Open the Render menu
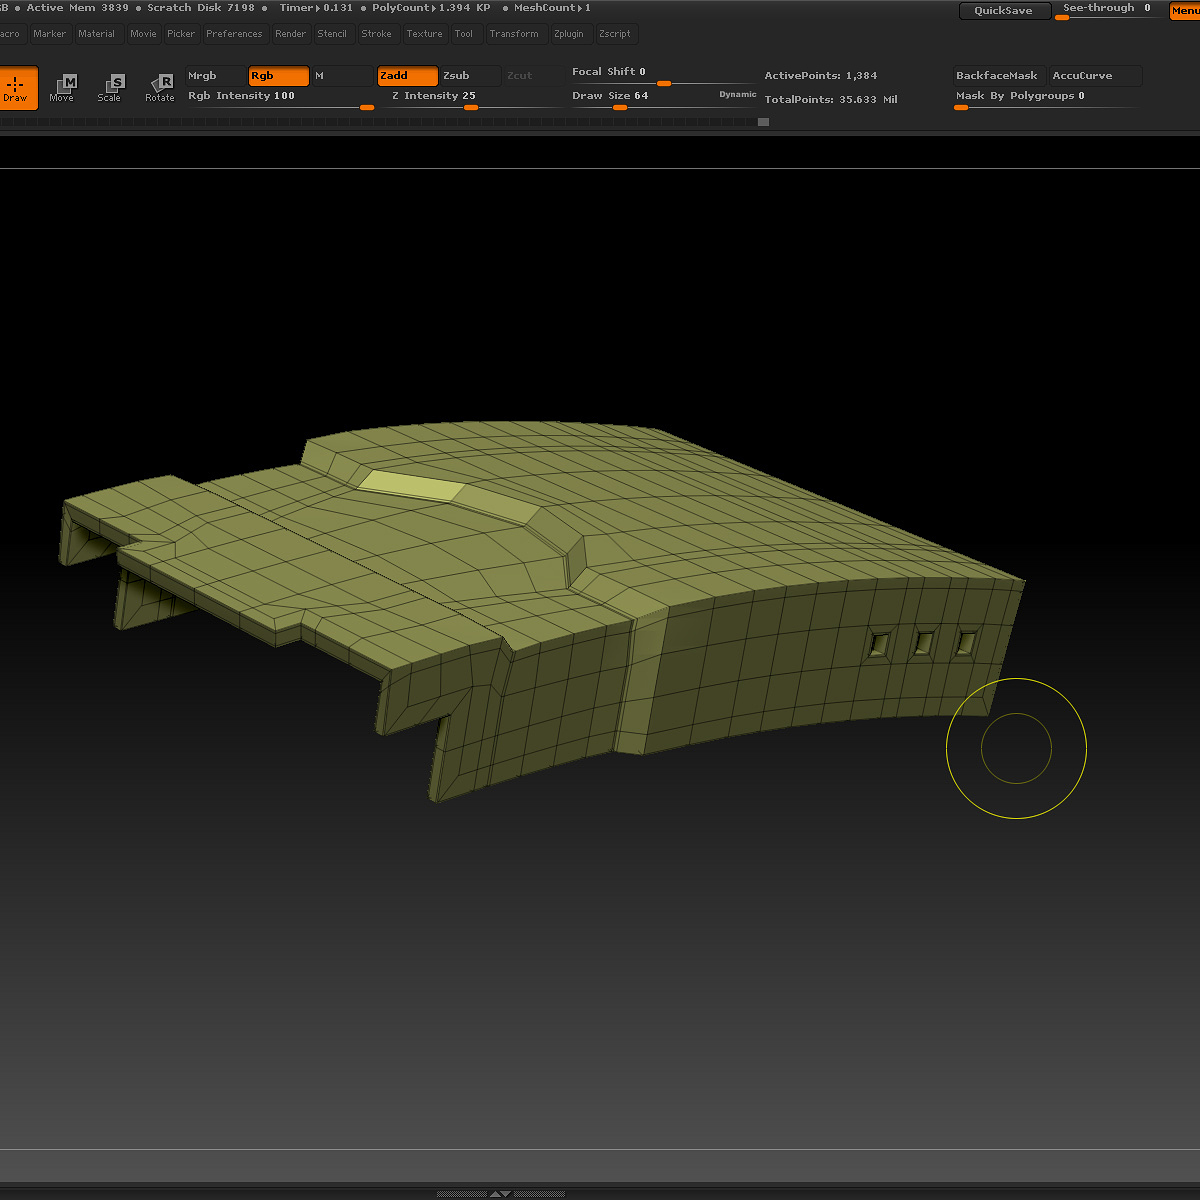 pyautogui.click(x=291, y=34)
